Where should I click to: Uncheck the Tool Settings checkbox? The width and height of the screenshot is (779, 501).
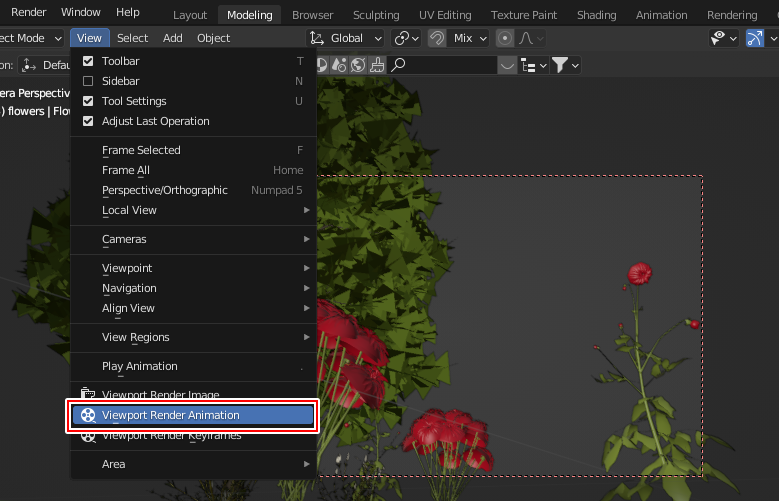click(88, 101)
